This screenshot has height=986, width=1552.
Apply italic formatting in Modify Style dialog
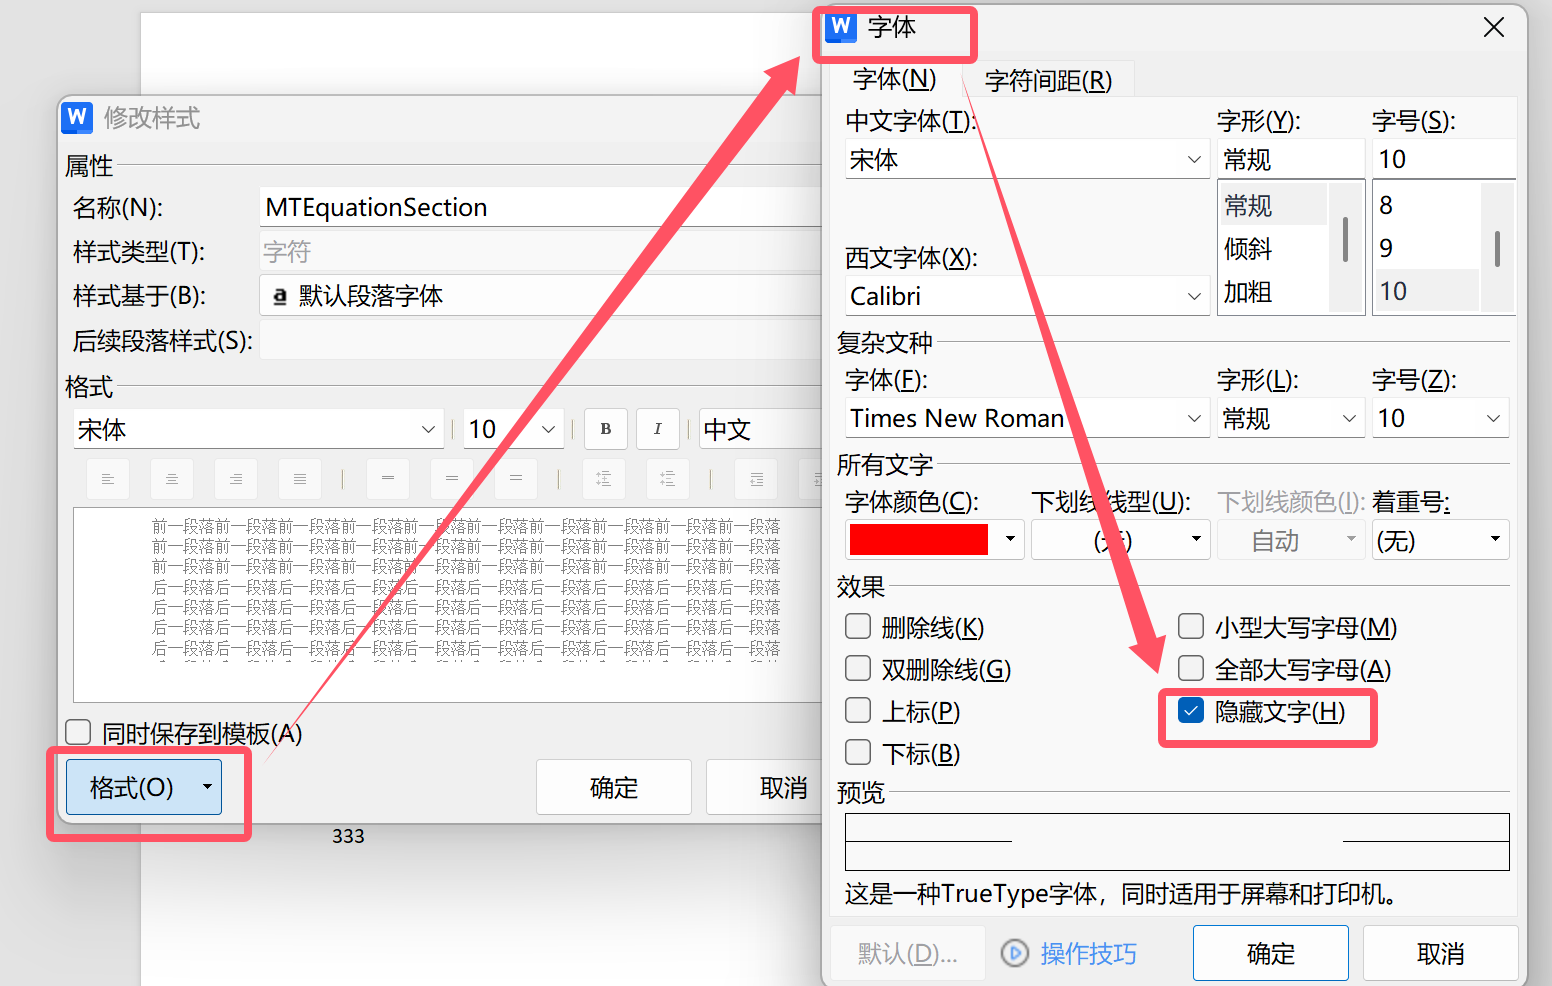tap(657, 428)
